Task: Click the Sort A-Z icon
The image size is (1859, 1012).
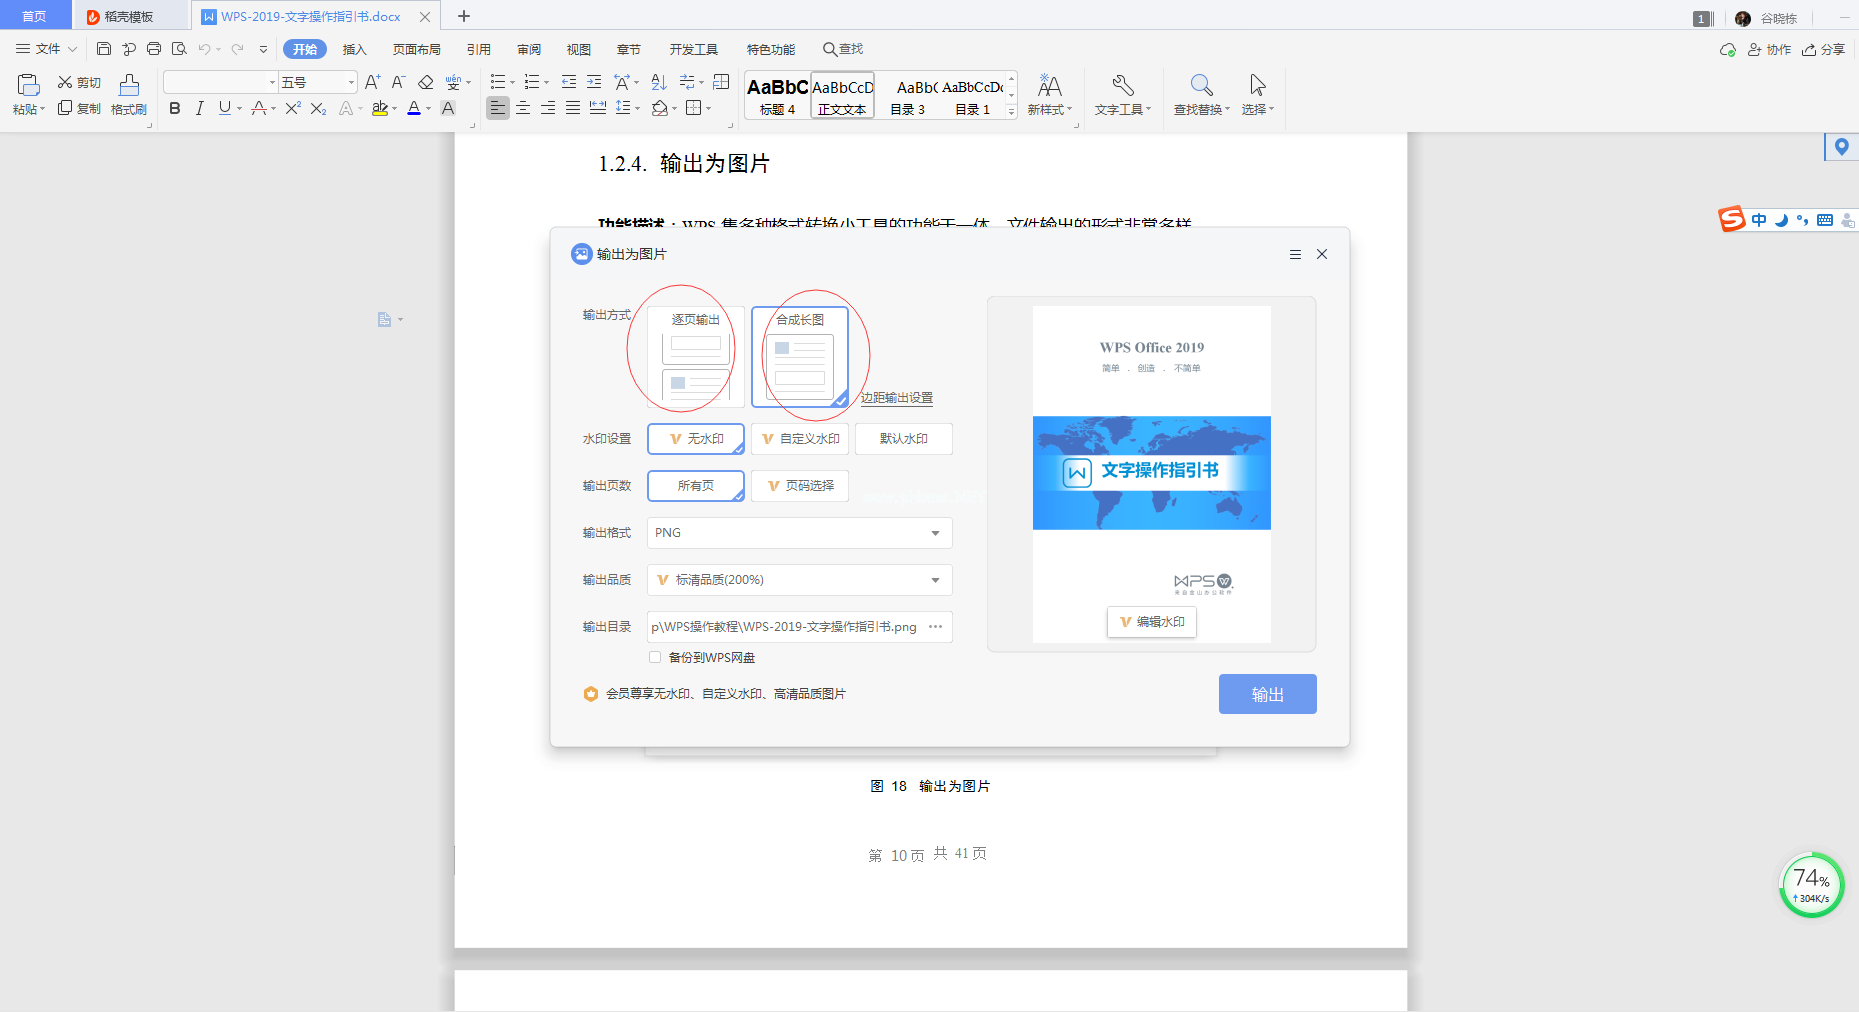Action: [x=659, y=82]
